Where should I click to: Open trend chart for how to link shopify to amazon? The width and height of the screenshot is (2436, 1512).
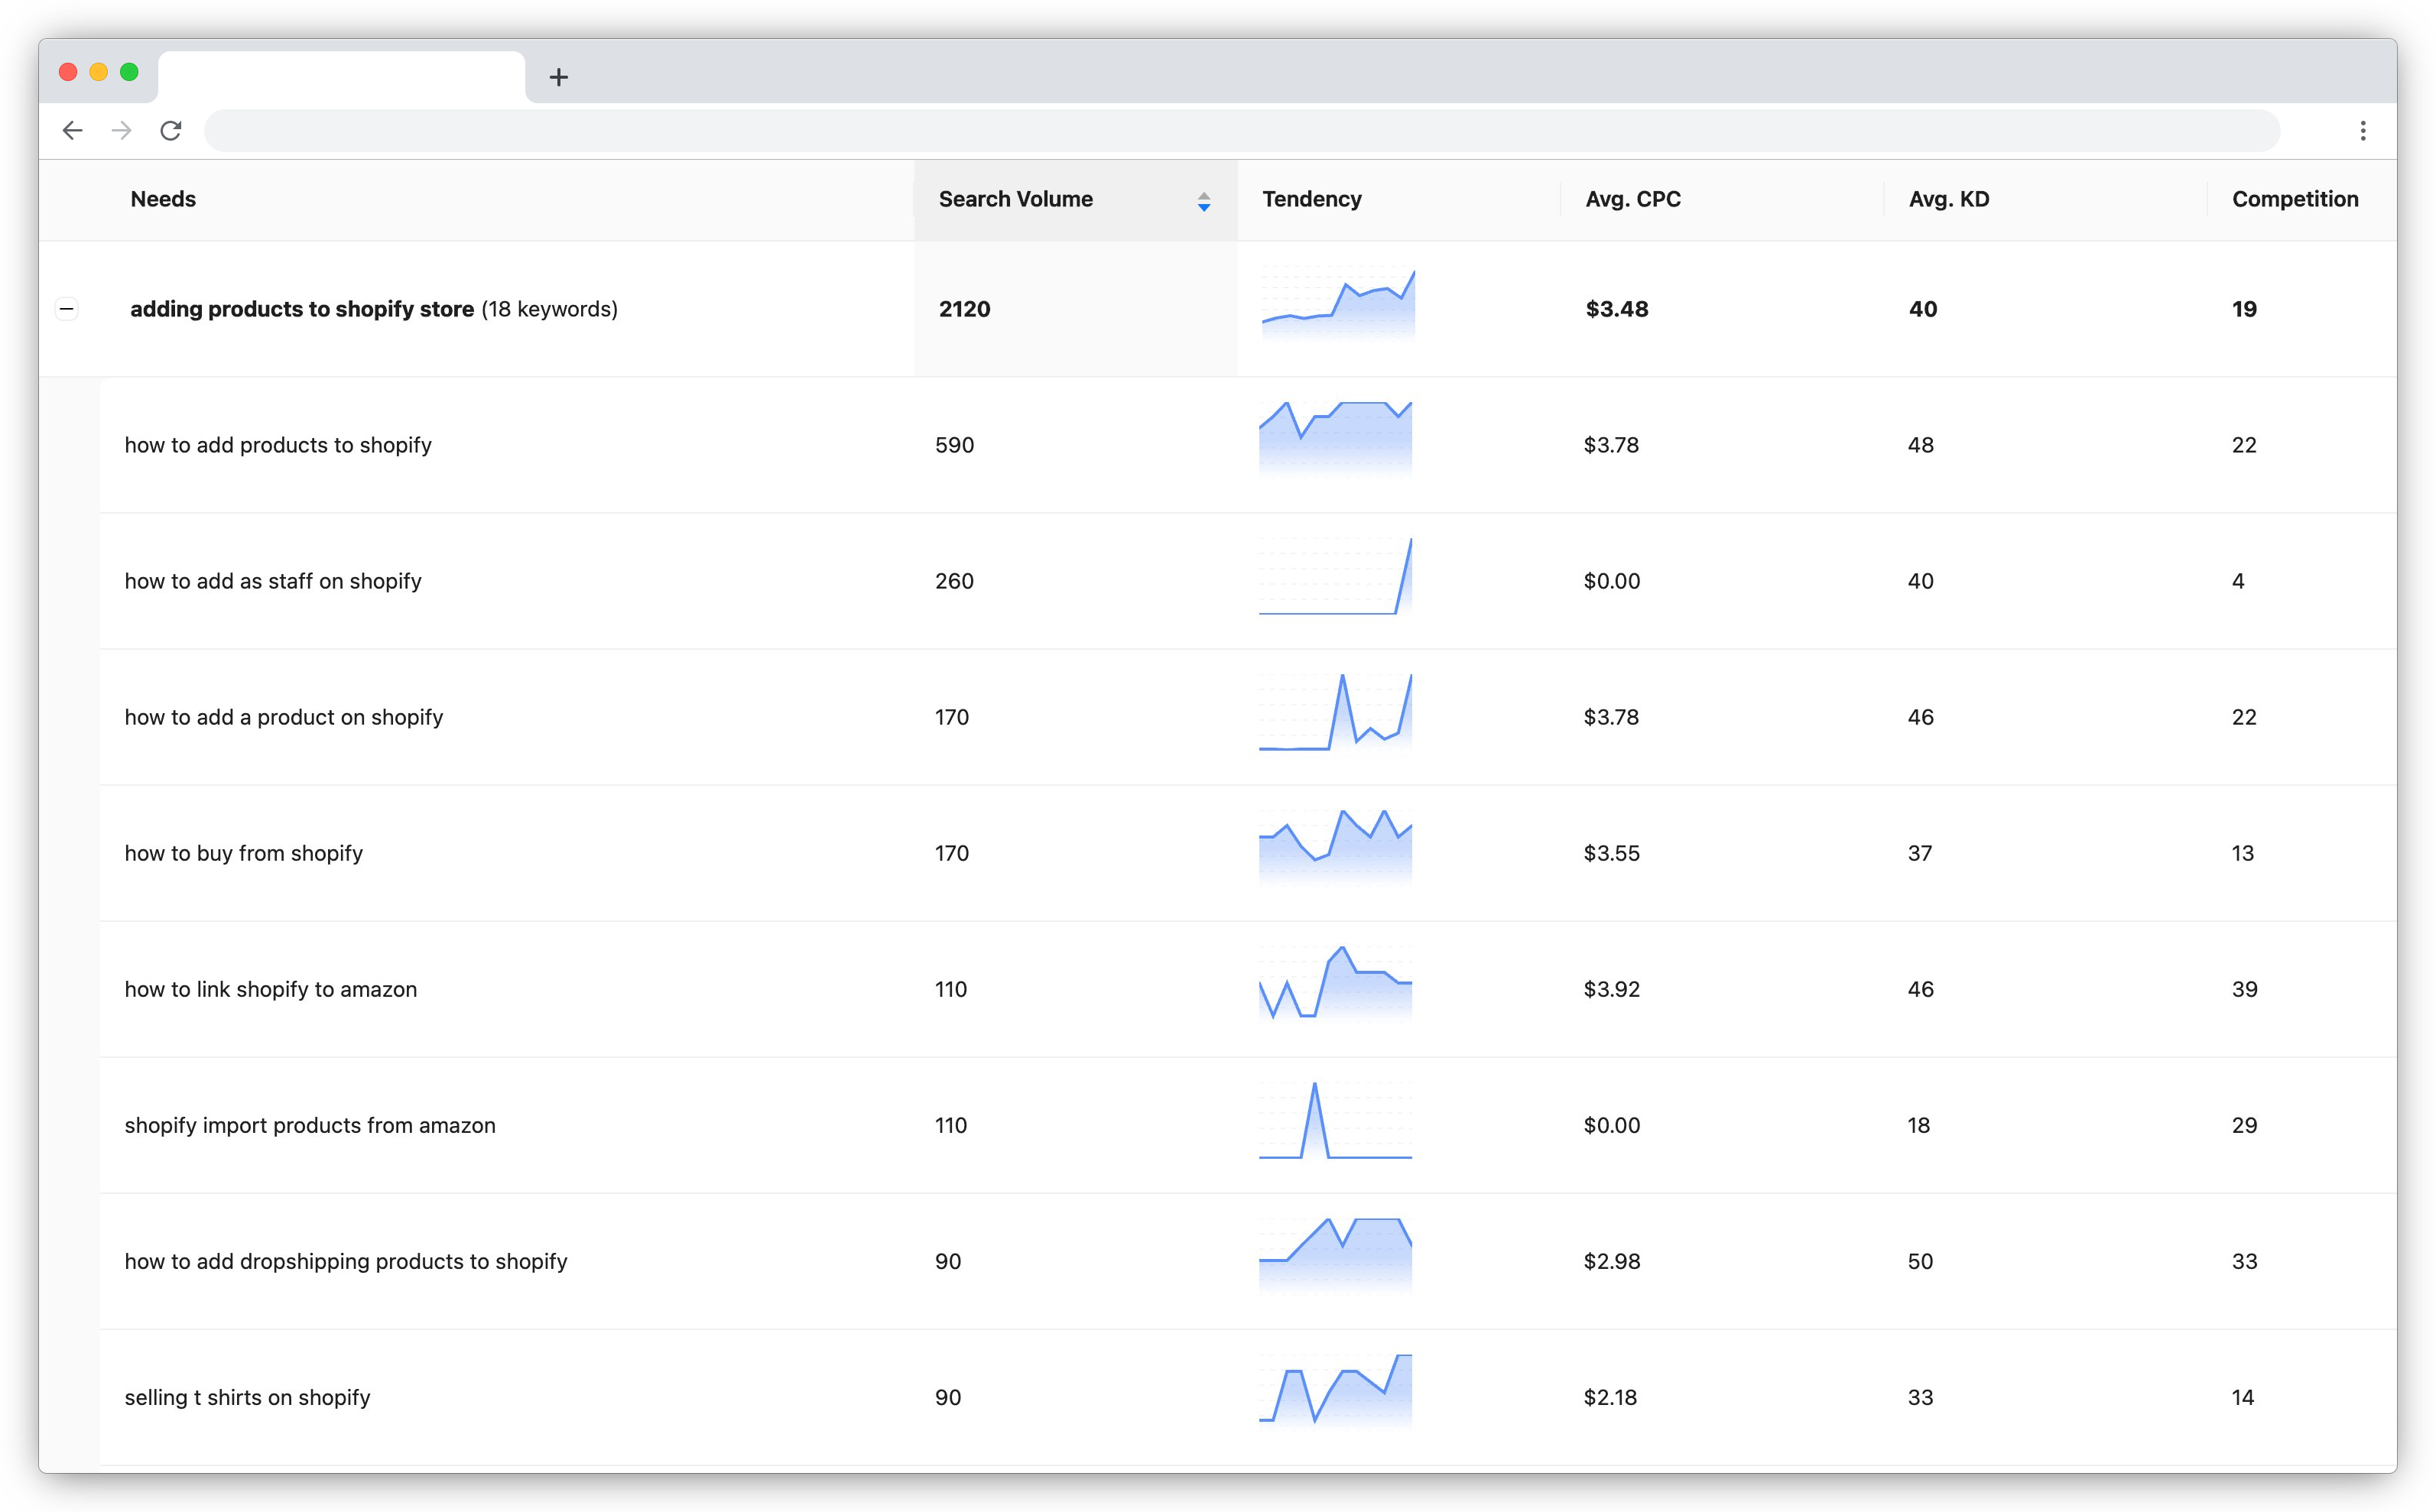pyautogui.click(x=1335, y=984)
